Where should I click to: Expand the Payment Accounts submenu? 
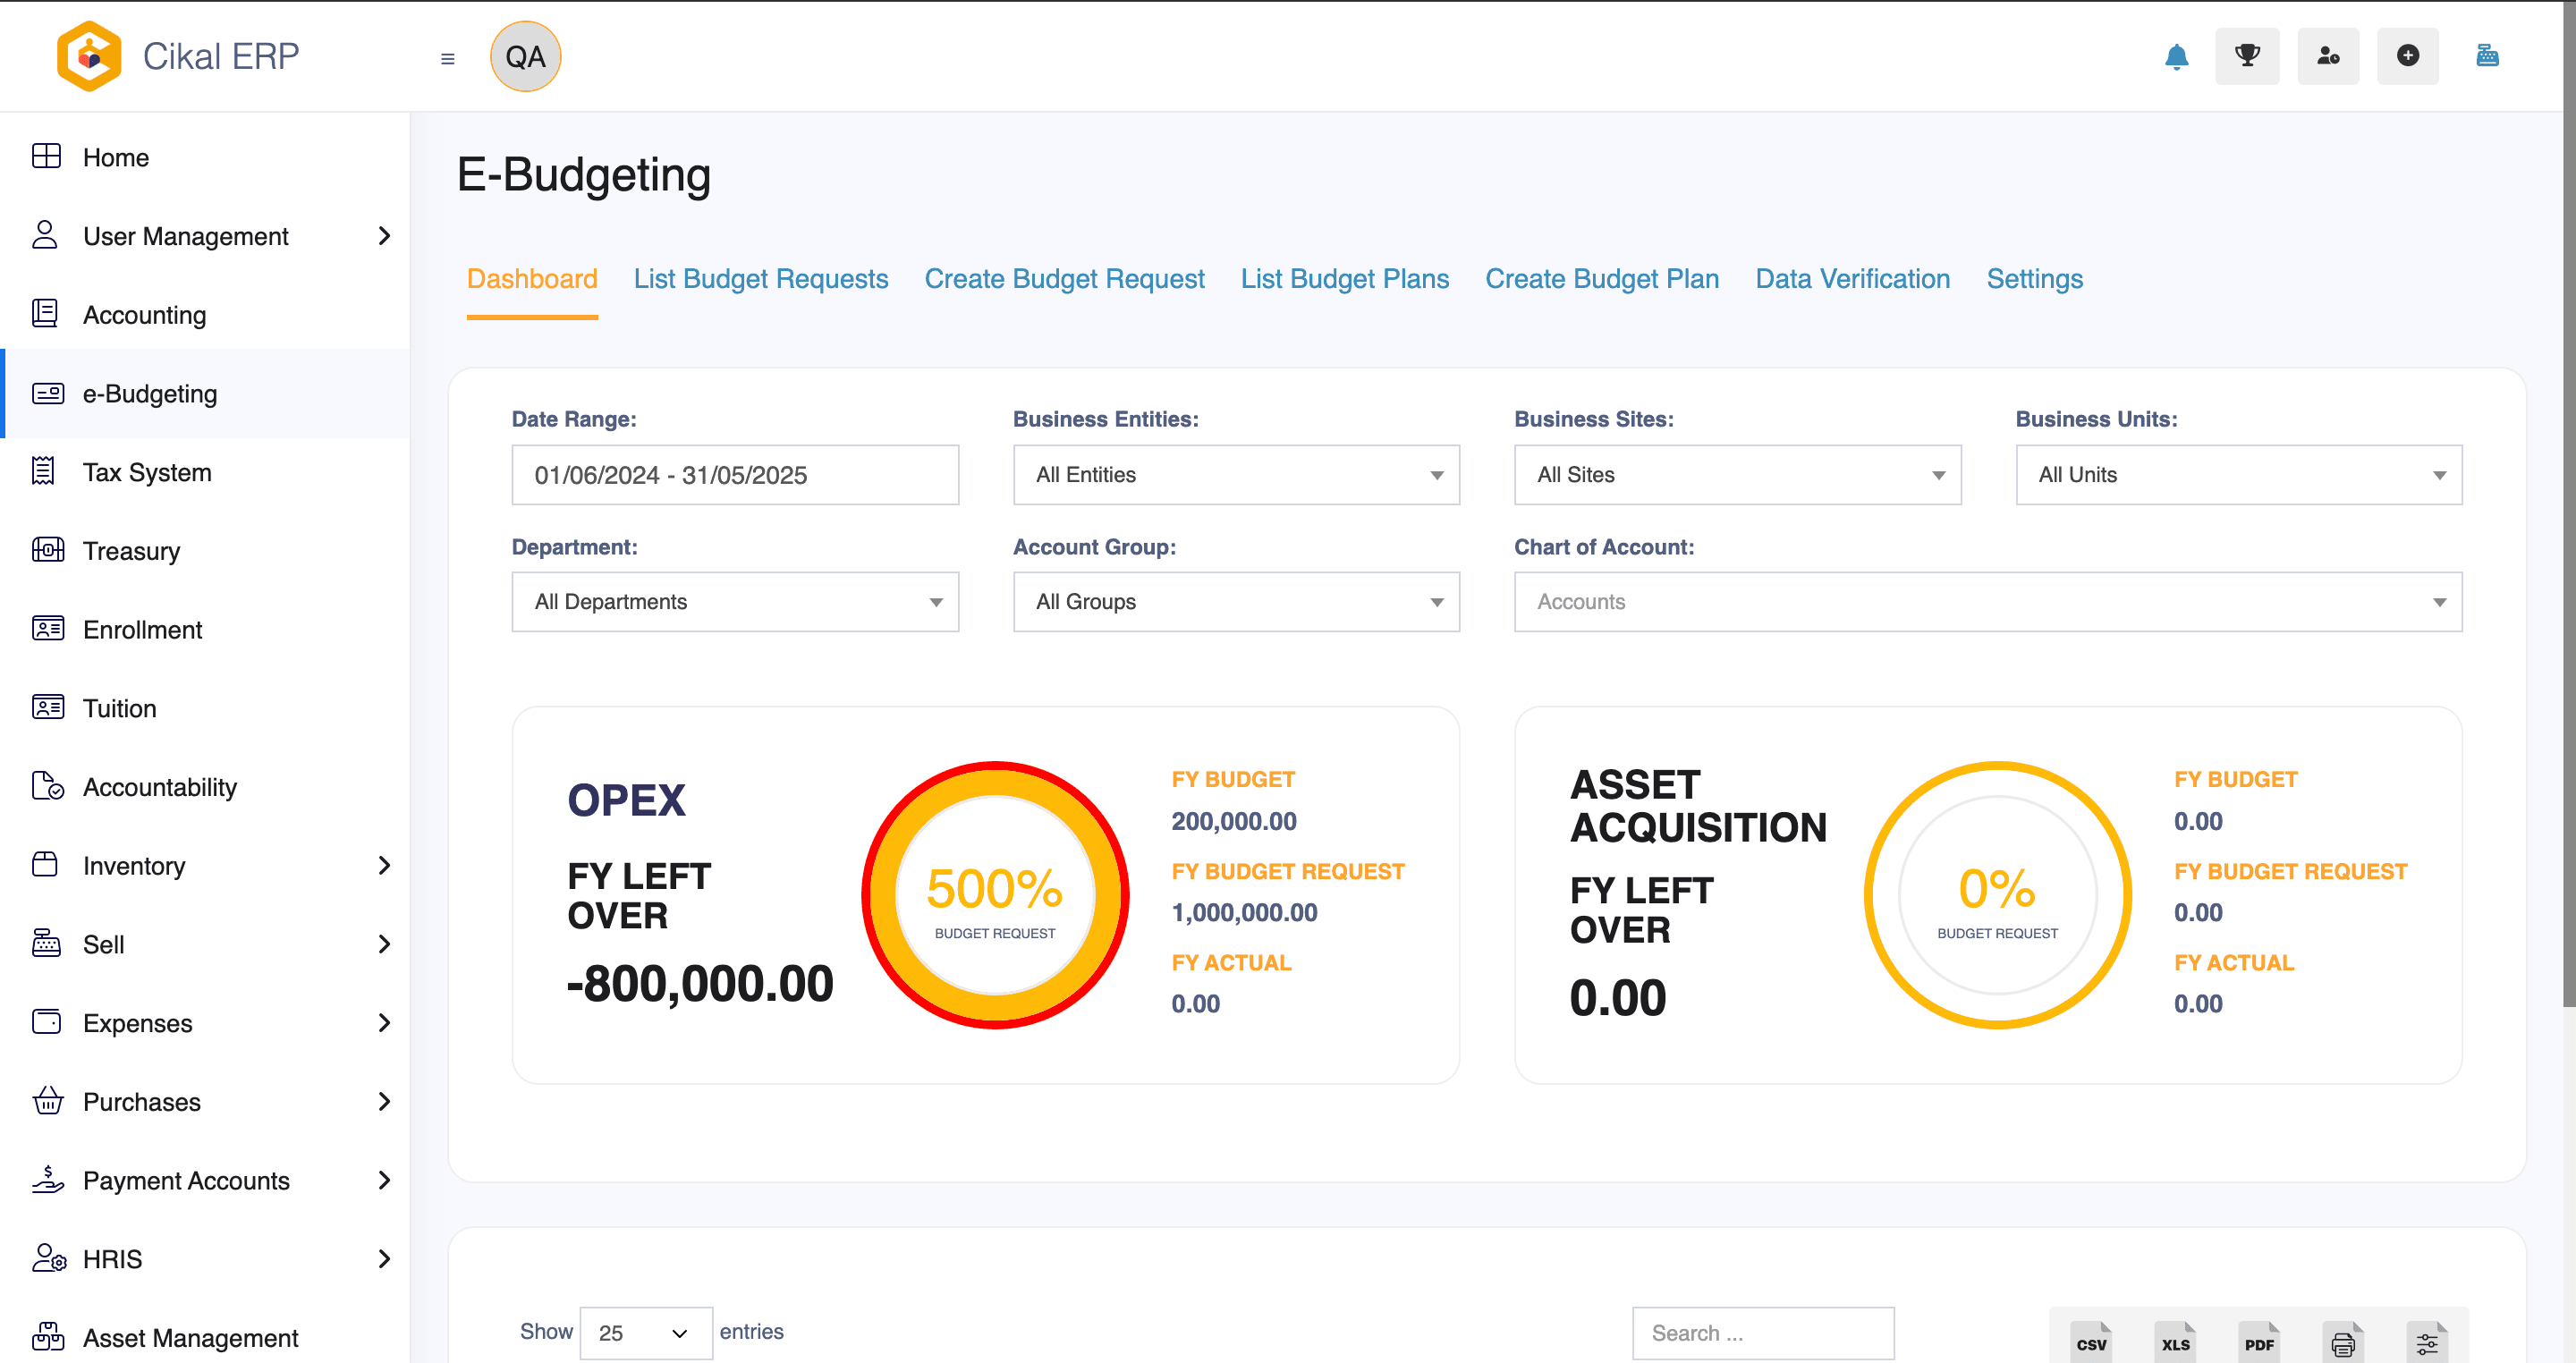(x=384, y=1180)
